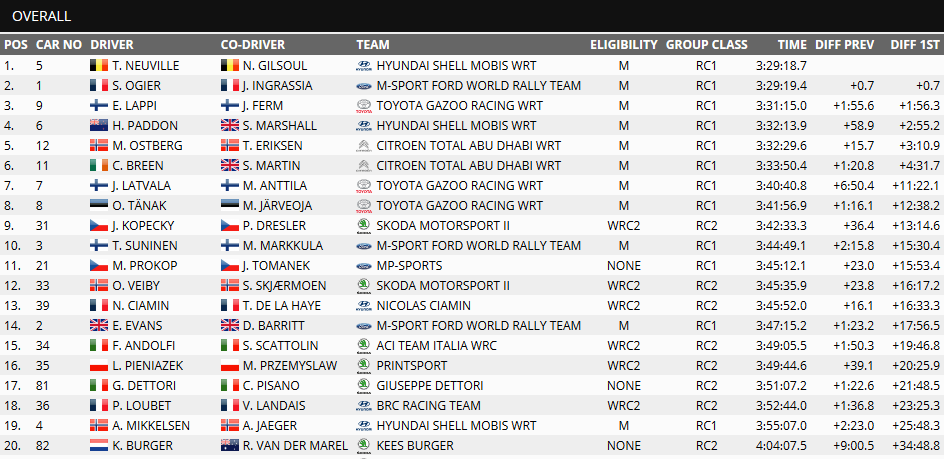944x459 pixels.
Task: Click the GROUP CLASS column header
Action: (x=707, y=45)
